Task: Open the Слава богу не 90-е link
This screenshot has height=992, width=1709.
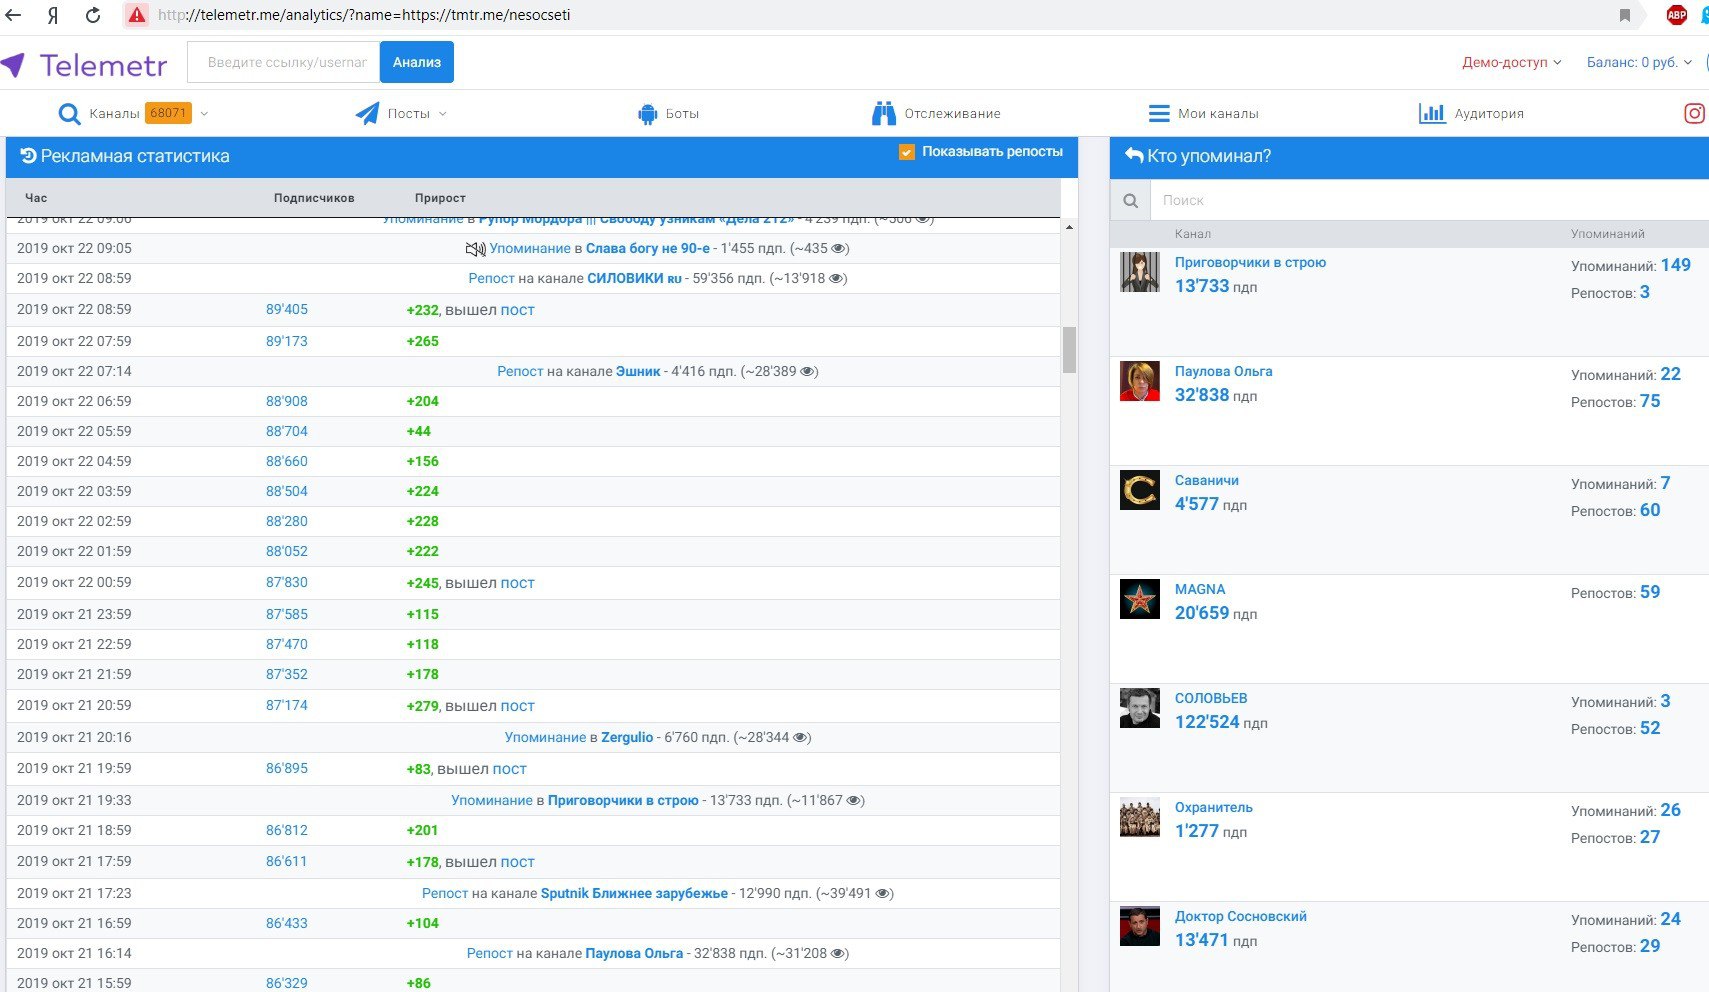Action: [648, 248]
